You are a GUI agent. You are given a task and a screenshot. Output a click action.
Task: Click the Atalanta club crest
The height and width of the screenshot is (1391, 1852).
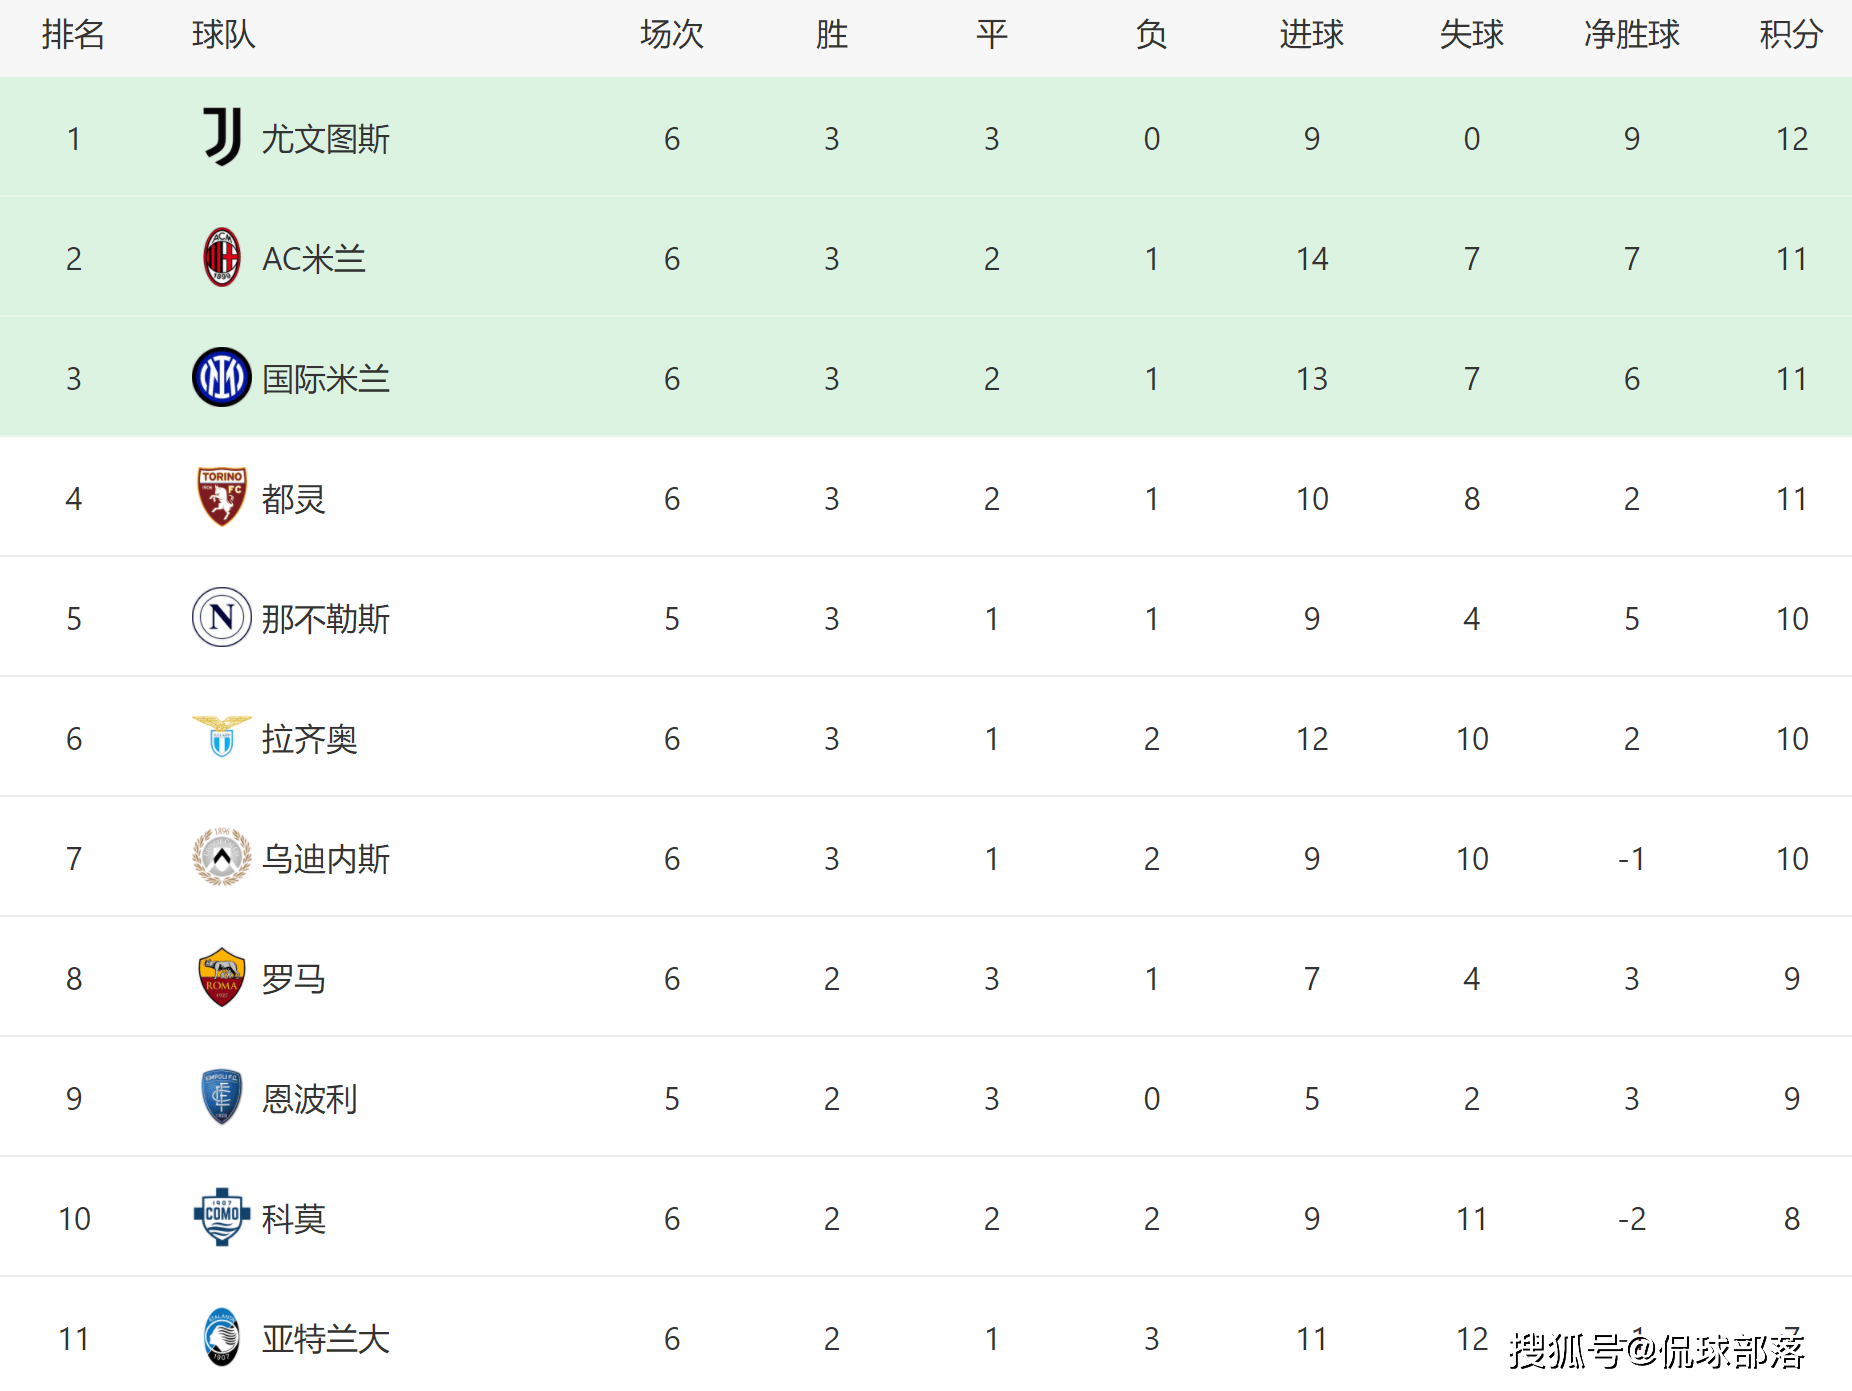222,1337
